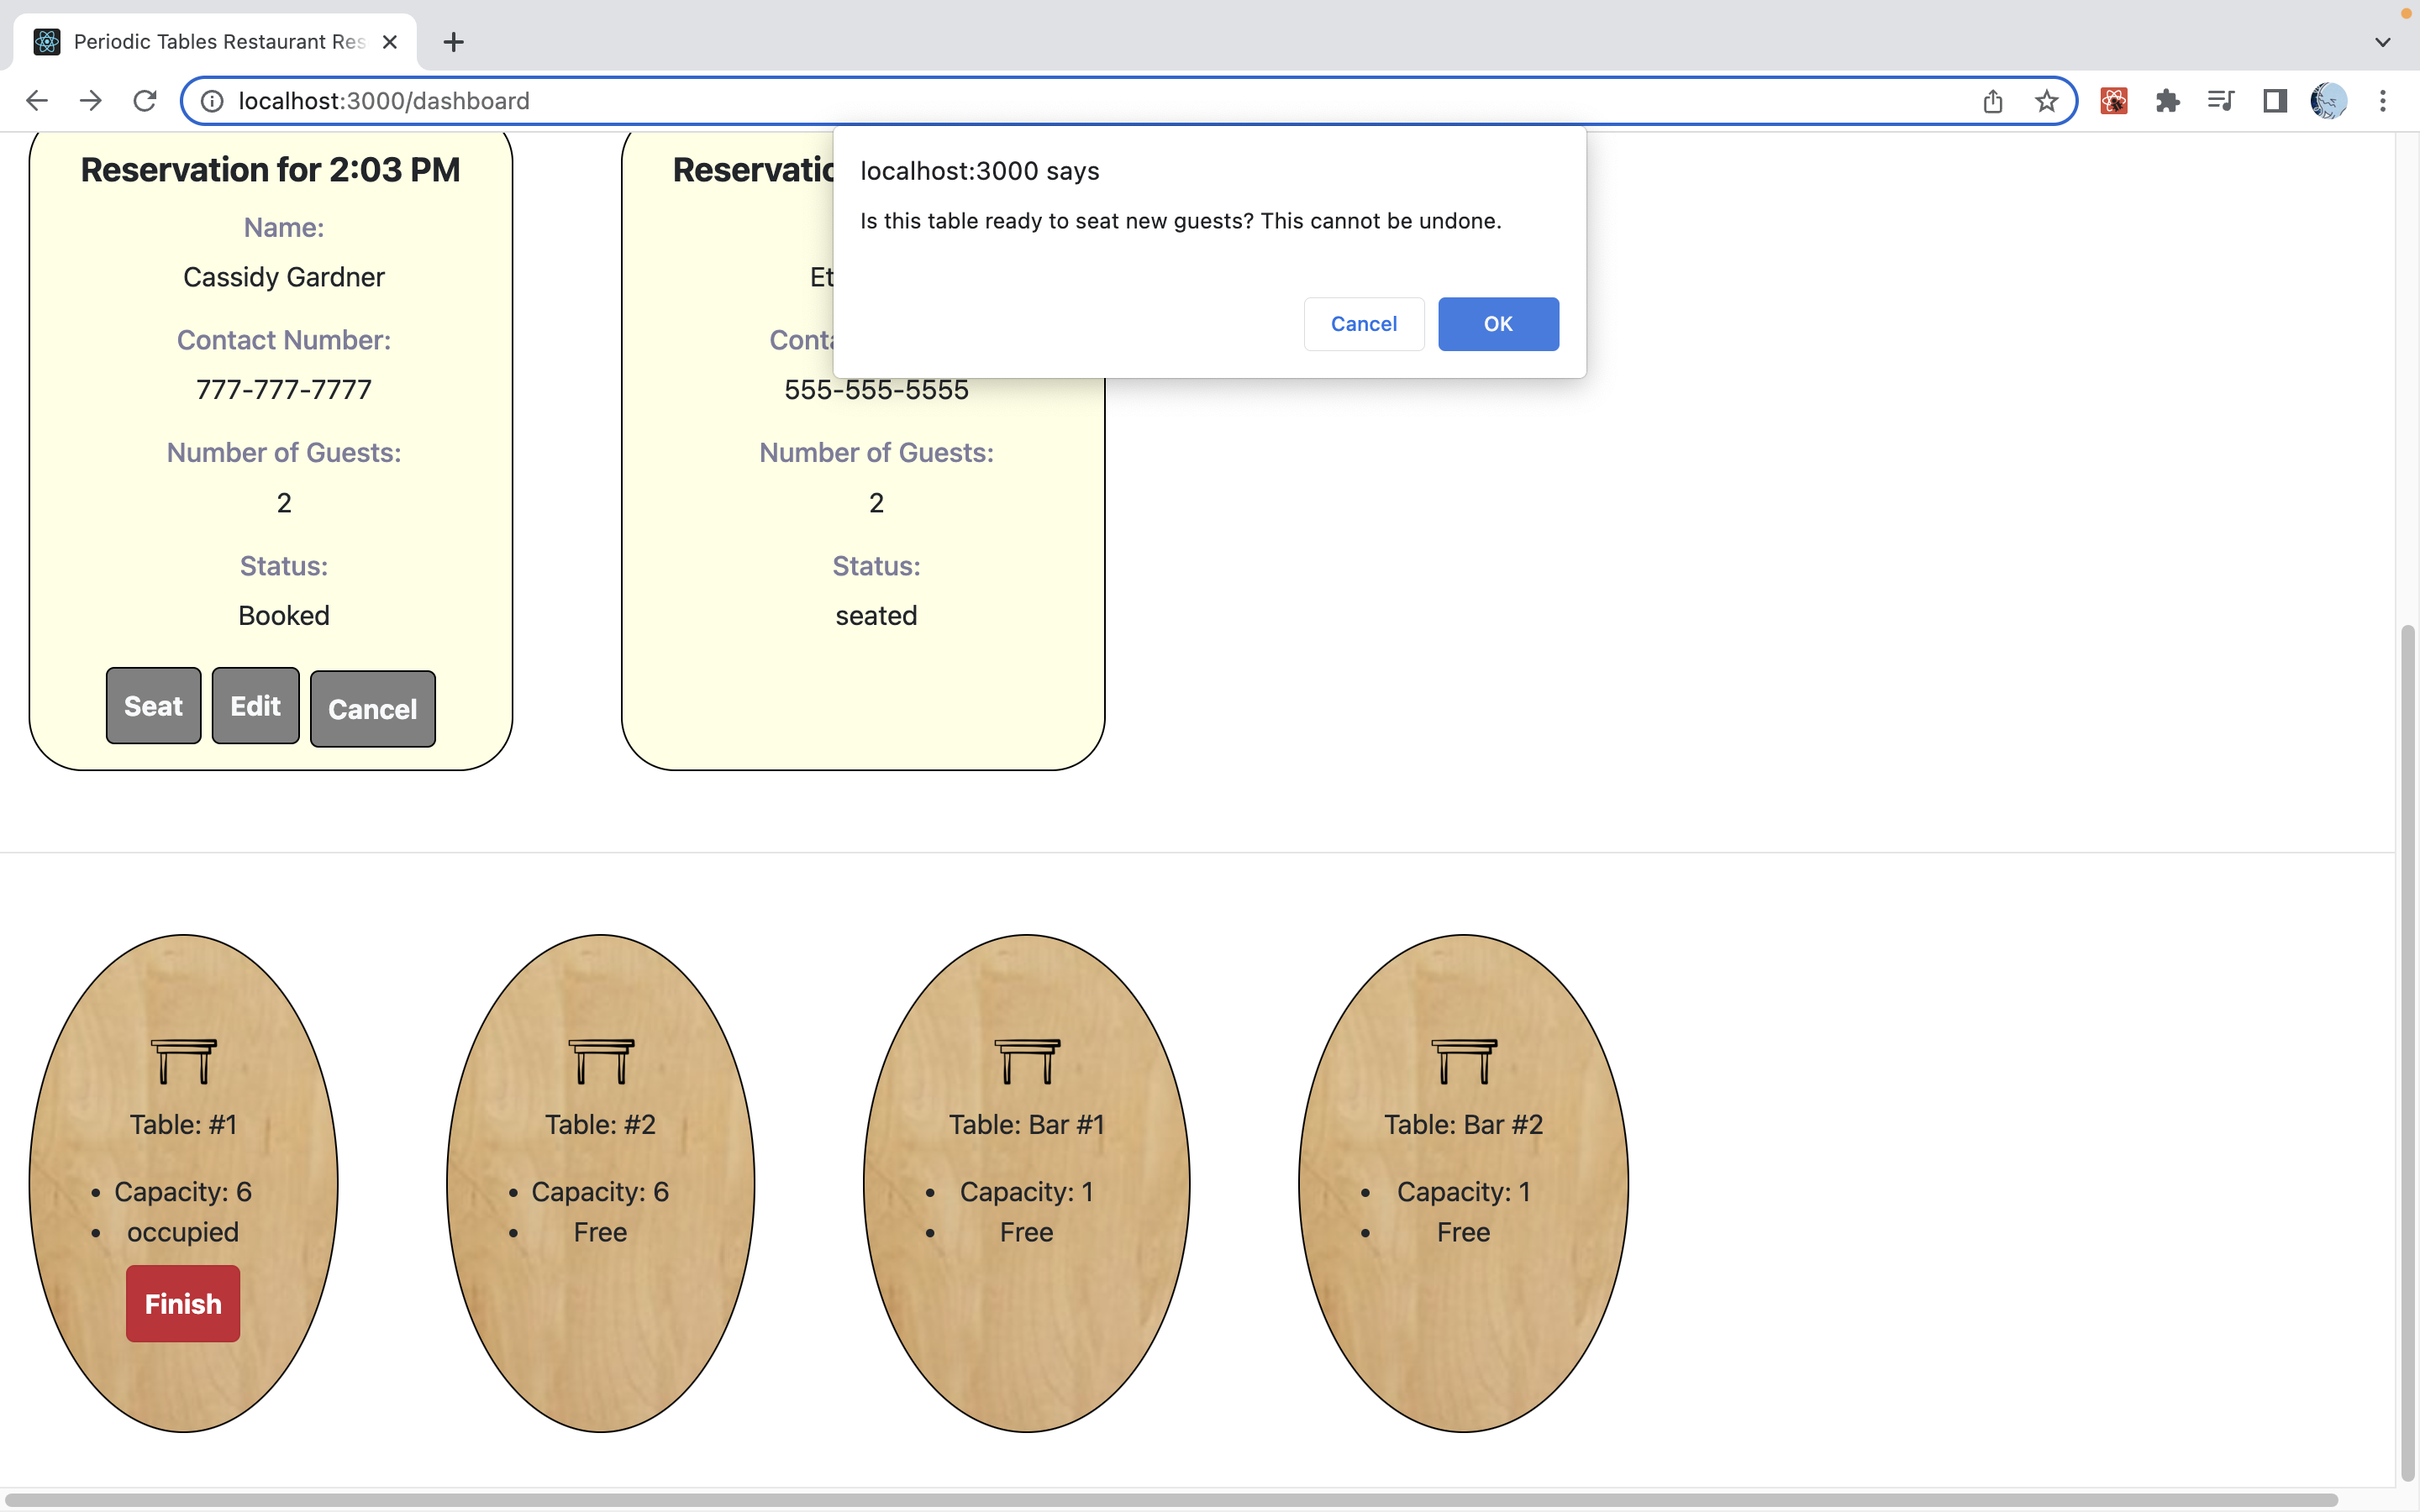The height and width of the screenshot is (1512, 2420).
Task: Open the tab search chevron
Action: [x=2382, y=41]
